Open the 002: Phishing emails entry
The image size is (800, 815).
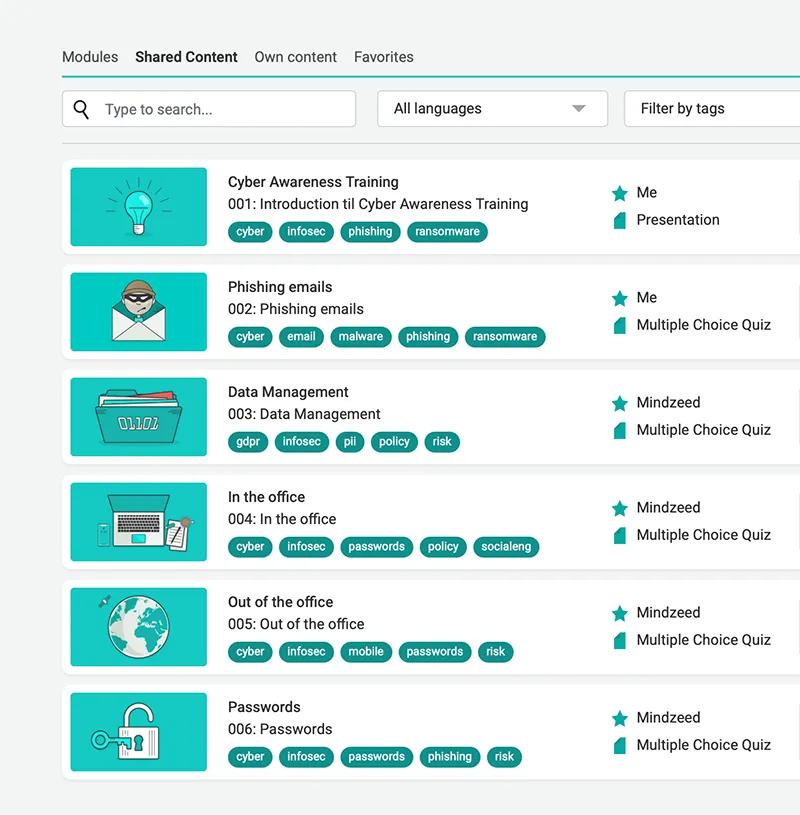click(296, 309)
